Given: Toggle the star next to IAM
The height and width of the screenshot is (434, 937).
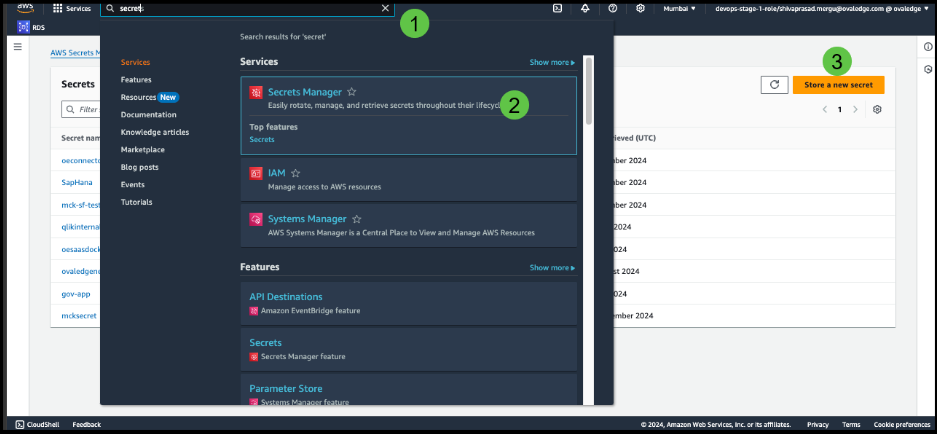Looking at the screenshot, I should coord(295,173).
